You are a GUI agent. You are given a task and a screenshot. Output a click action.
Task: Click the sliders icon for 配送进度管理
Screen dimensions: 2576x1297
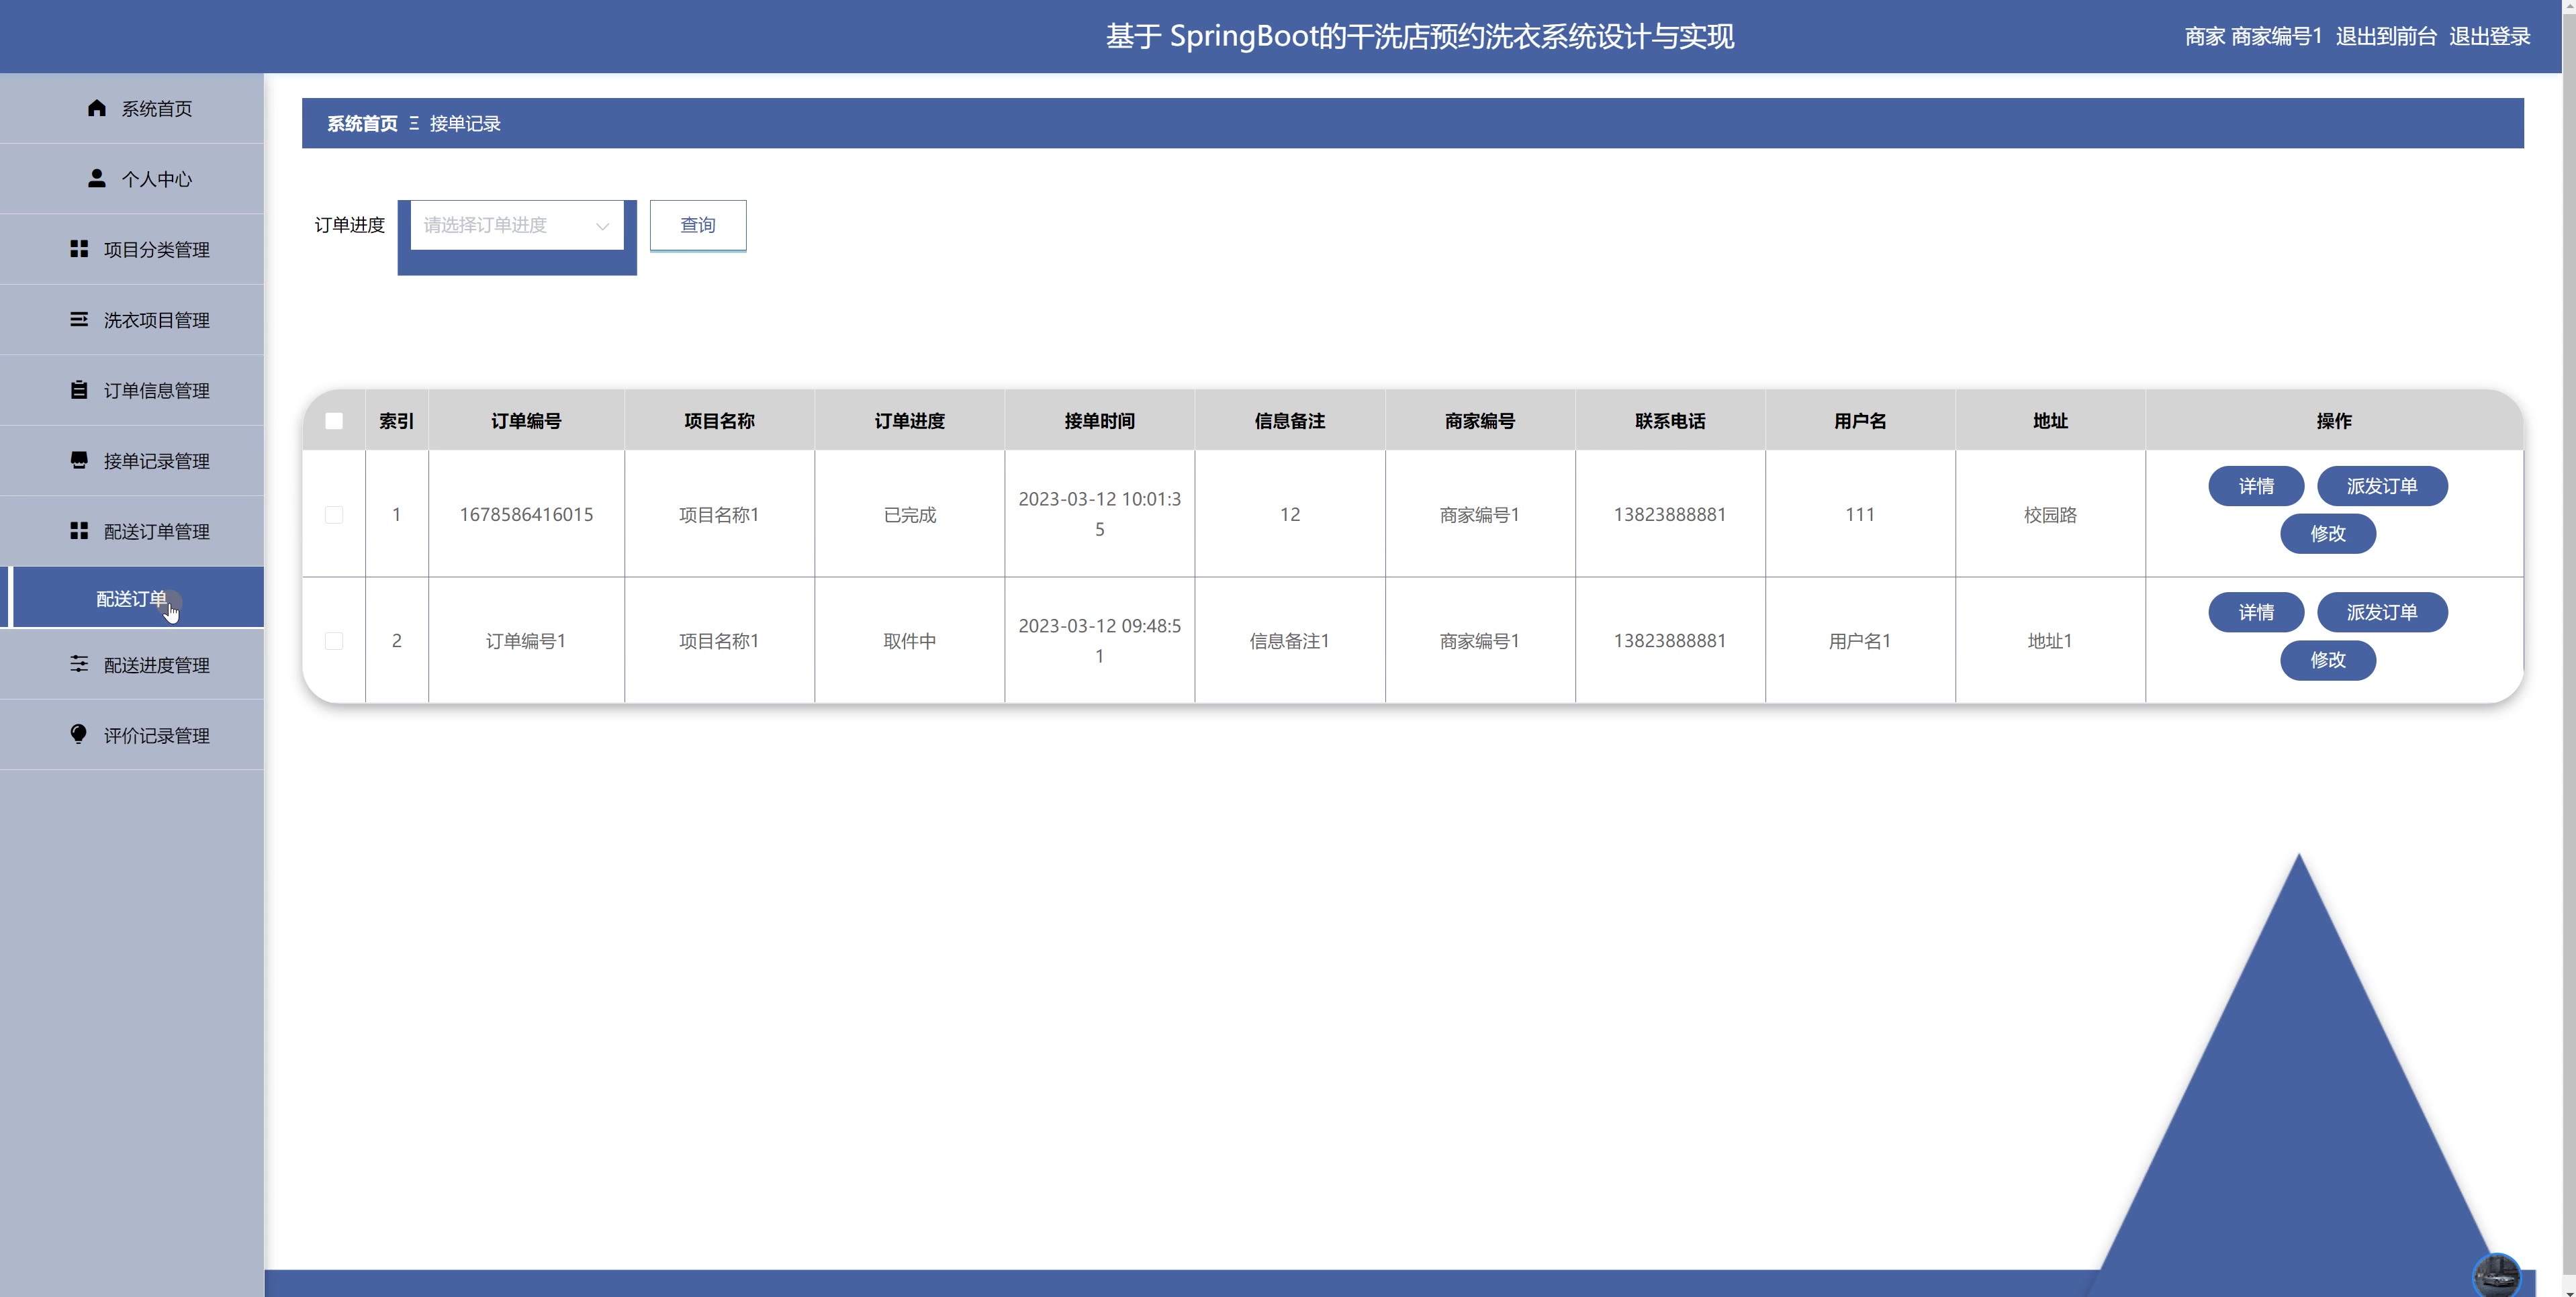[x=79, y=664]
